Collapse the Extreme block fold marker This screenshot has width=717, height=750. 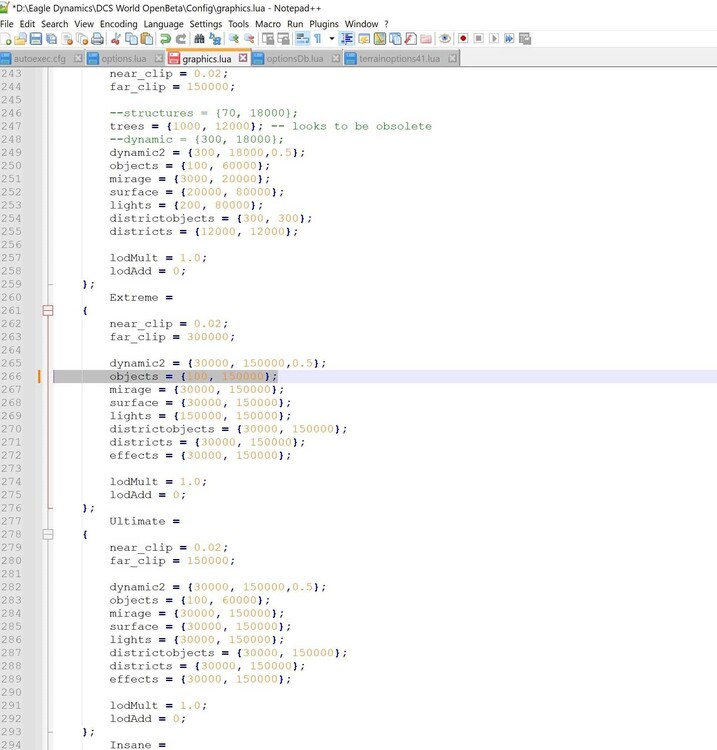pos(46,311)
